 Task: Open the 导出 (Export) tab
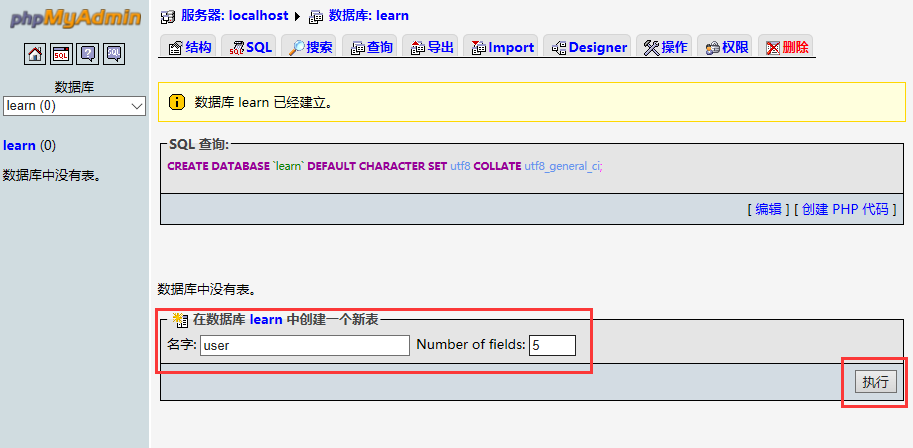(x=430, y=47)
